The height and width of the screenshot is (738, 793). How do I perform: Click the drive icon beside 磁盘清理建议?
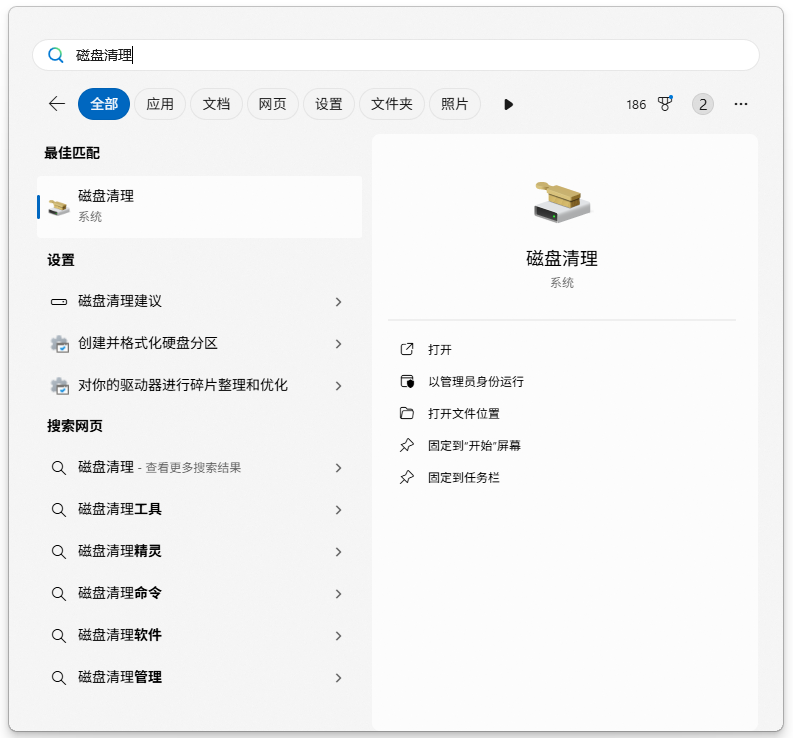click(x=59, y=302)
